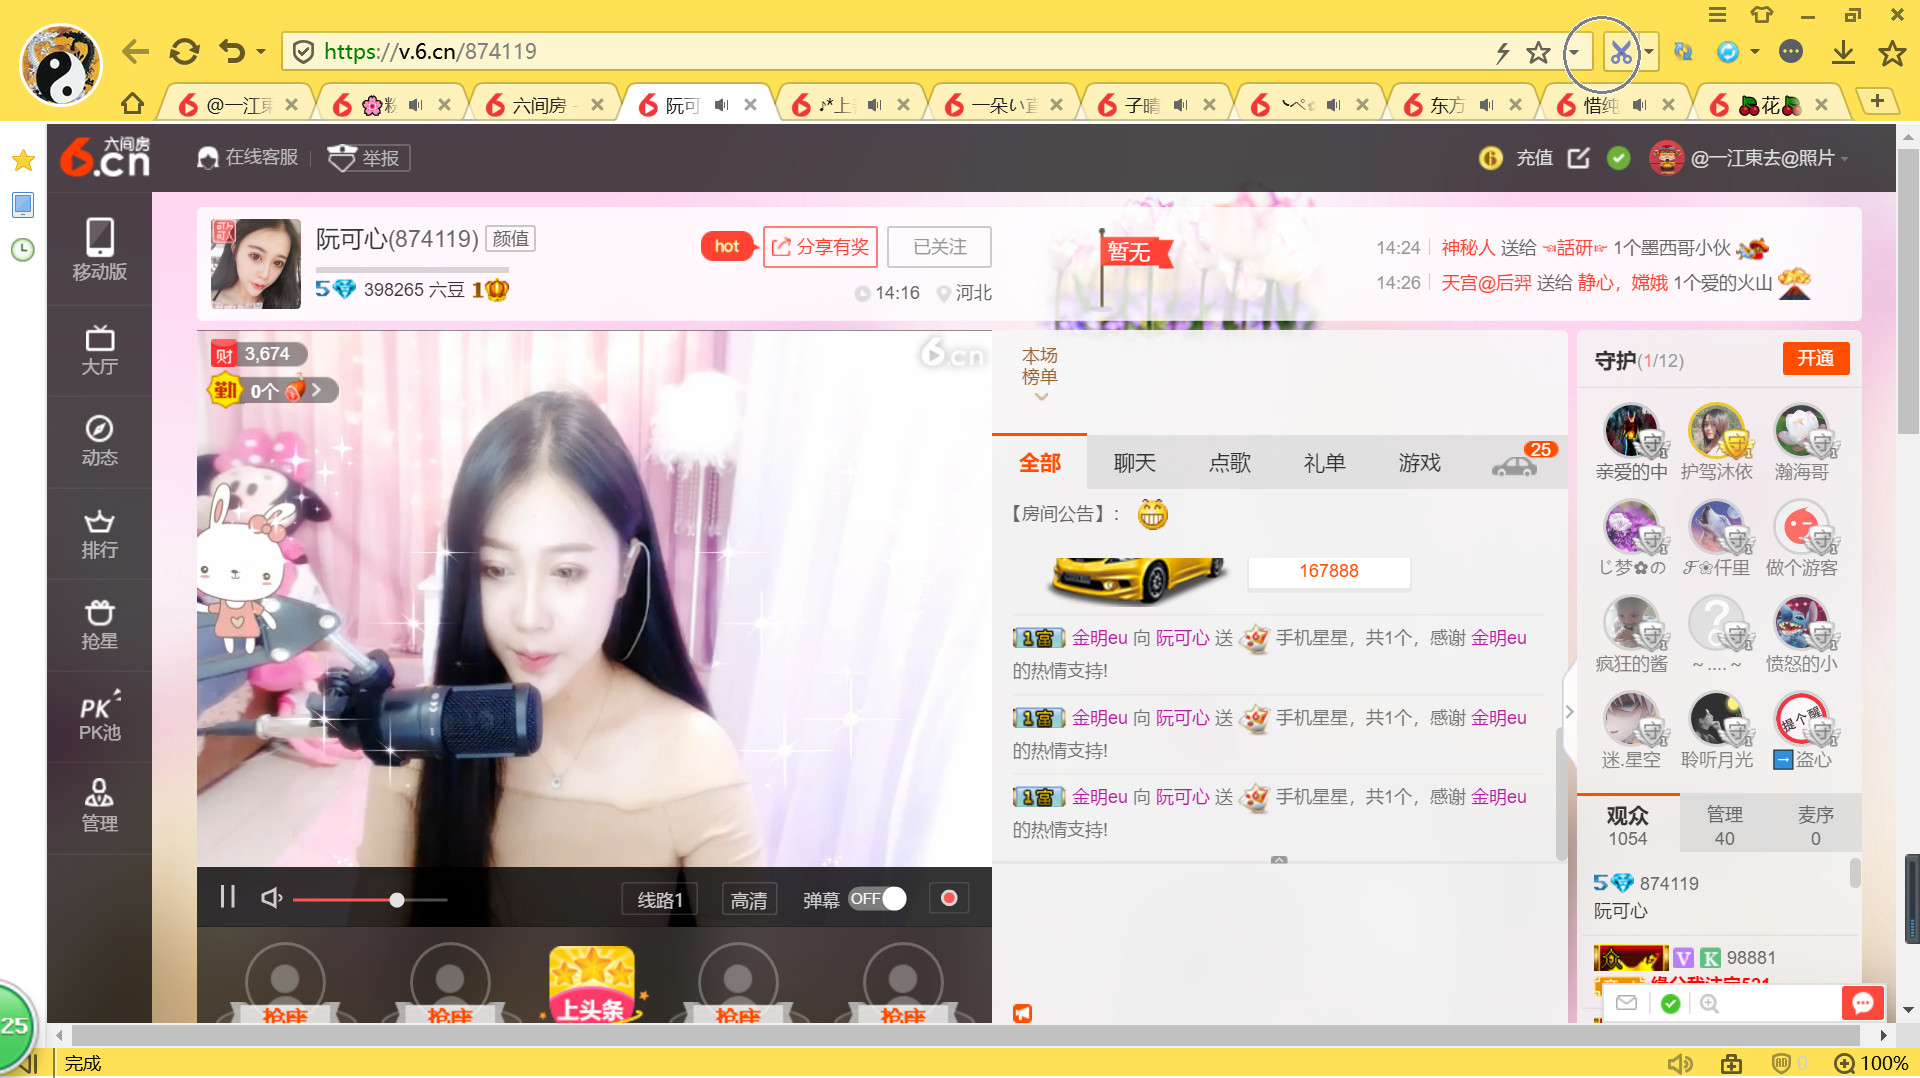Open PK池 in sidebar
The width and height of the screenshot is (1920, 1078).
click(99, 716)
